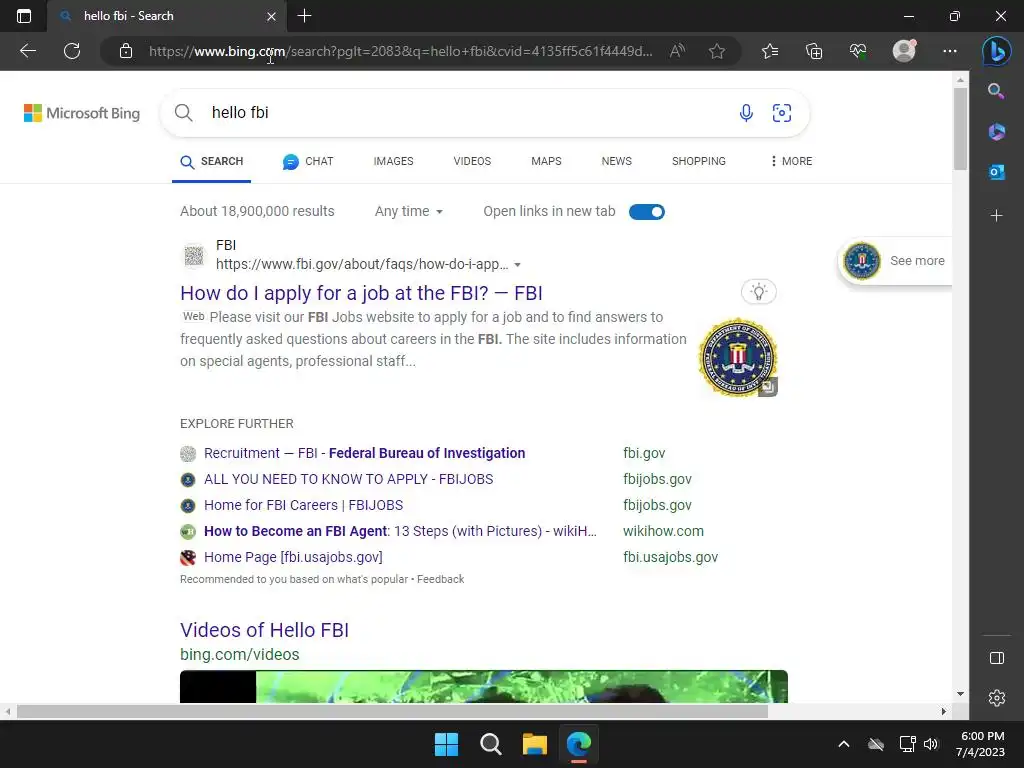The image size is (1024, 768).
Task: Switch to the SHOPPING tab
Action: (x=699, y=161)
